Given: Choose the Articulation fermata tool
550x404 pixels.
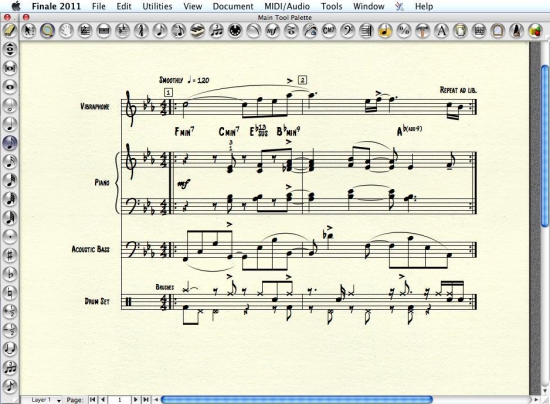Looking at the screenshot, I should click(x=291, y=31).
